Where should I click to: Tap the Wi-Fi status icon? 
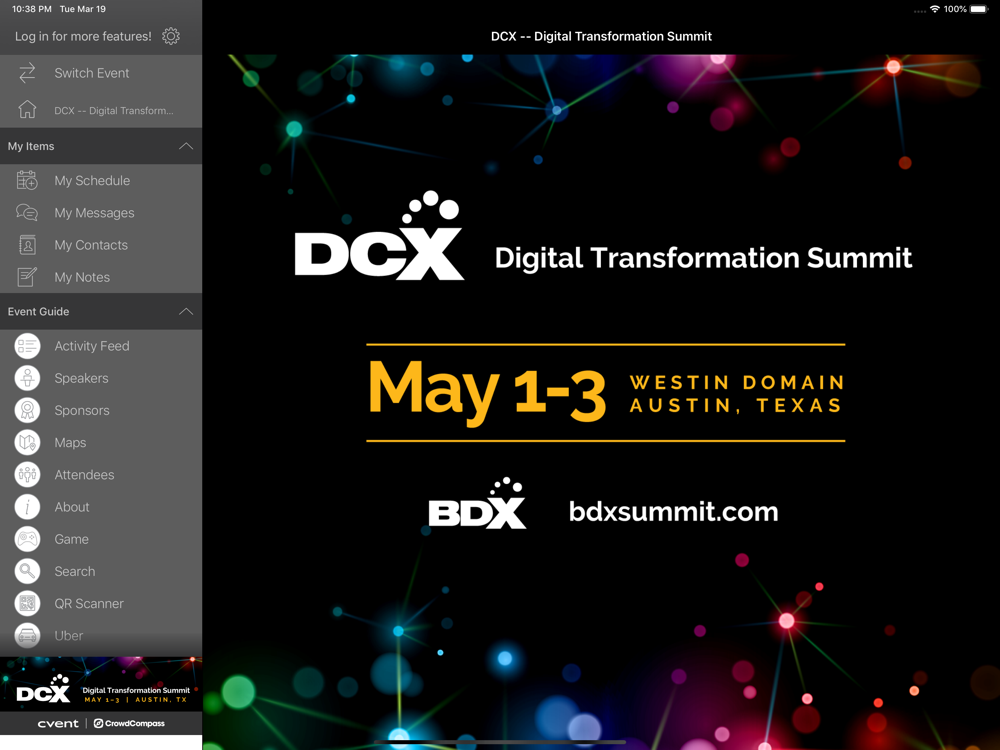934,9
